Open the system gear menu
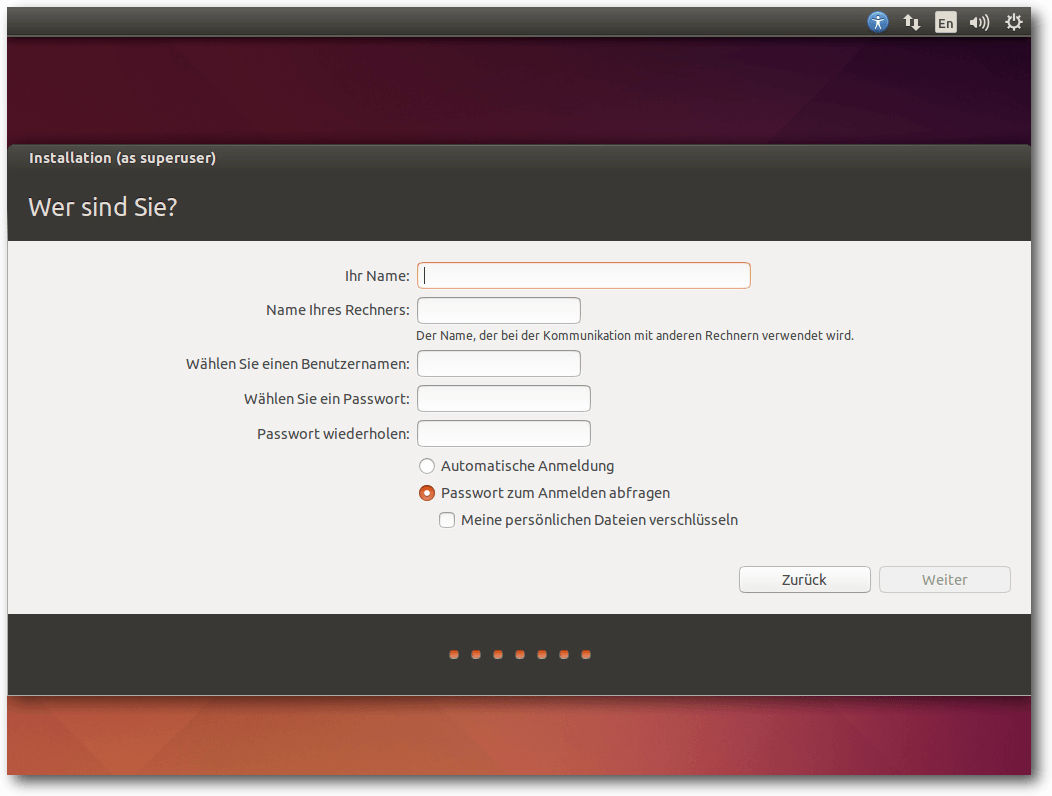The width and height of the screenshot is (1052, 796). pos(1013,22)
